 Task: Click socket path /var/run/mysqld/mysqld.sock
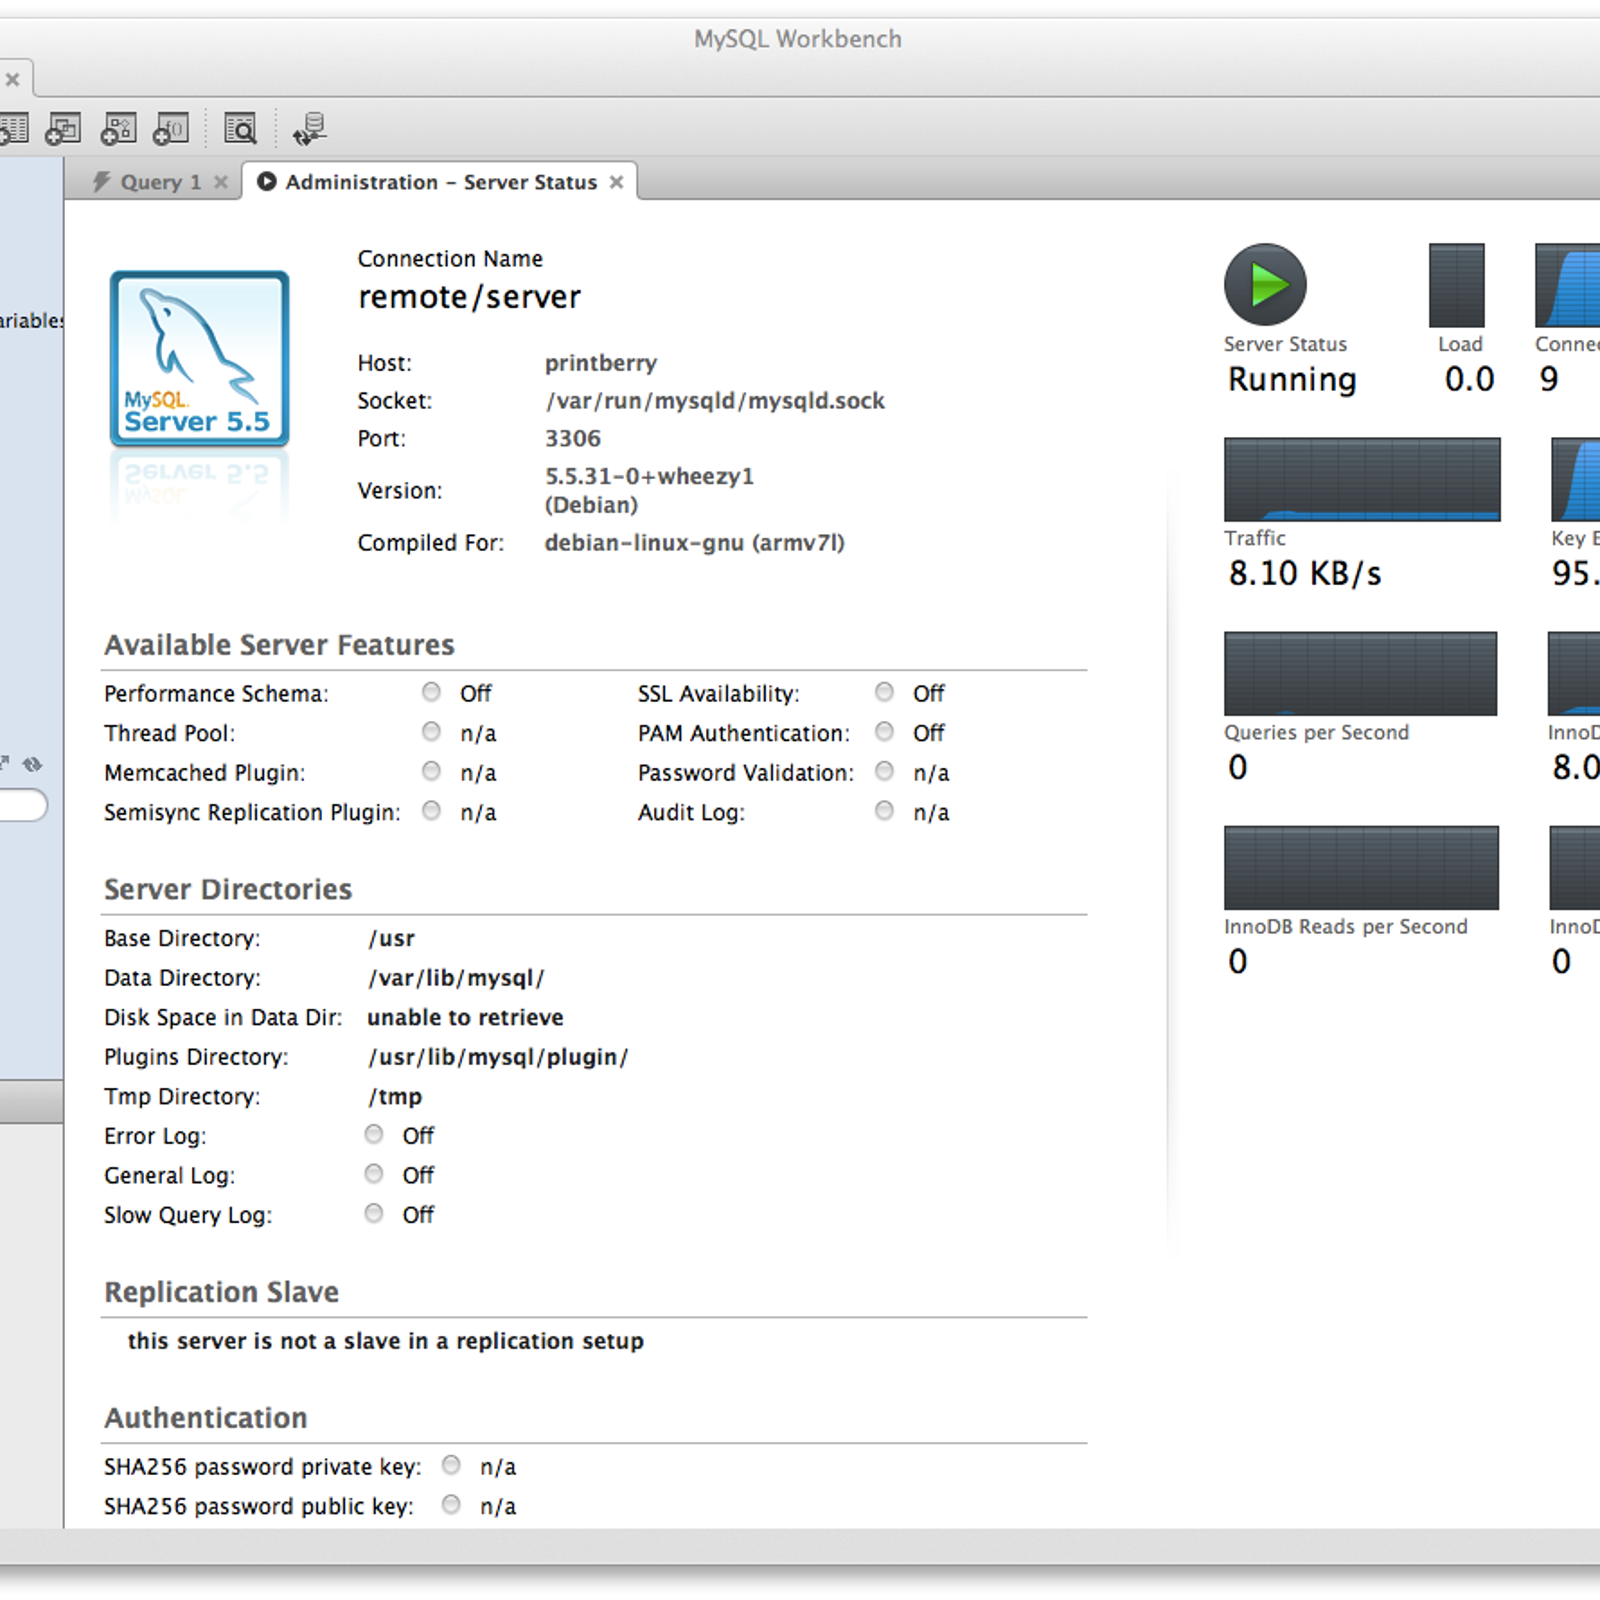[x=715, y=401]
